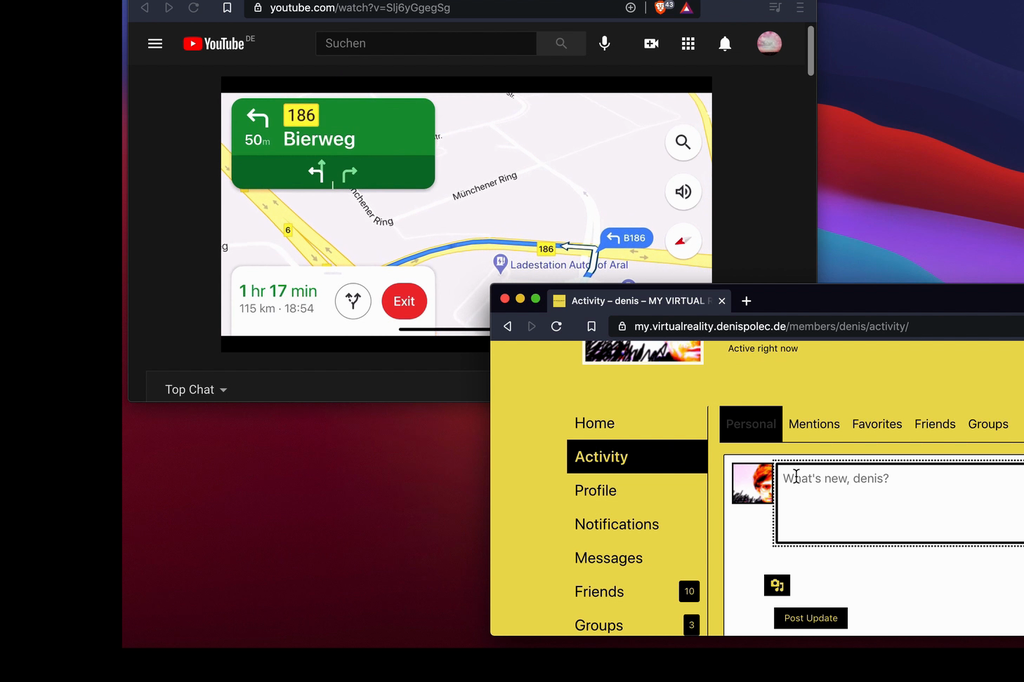This screenshot has height=682, width=1024.
Task: Click the YouTube search magnifier button
Action: point(561,43)
